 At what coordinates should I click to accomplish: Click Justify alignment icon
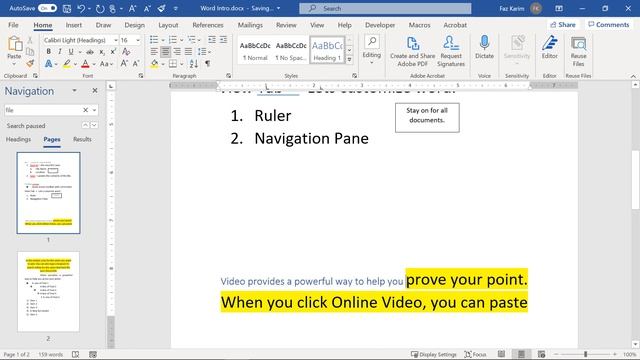[x=188, y=52]
